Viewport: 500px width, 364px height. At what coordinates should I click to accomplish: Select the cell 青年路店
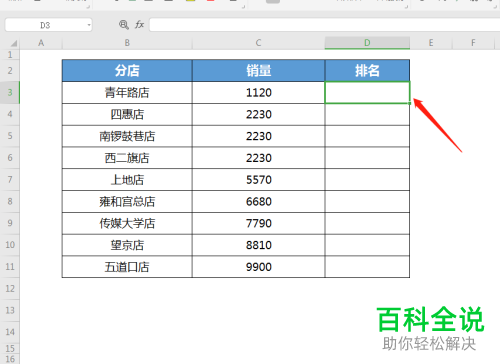[x=127, y=92]
